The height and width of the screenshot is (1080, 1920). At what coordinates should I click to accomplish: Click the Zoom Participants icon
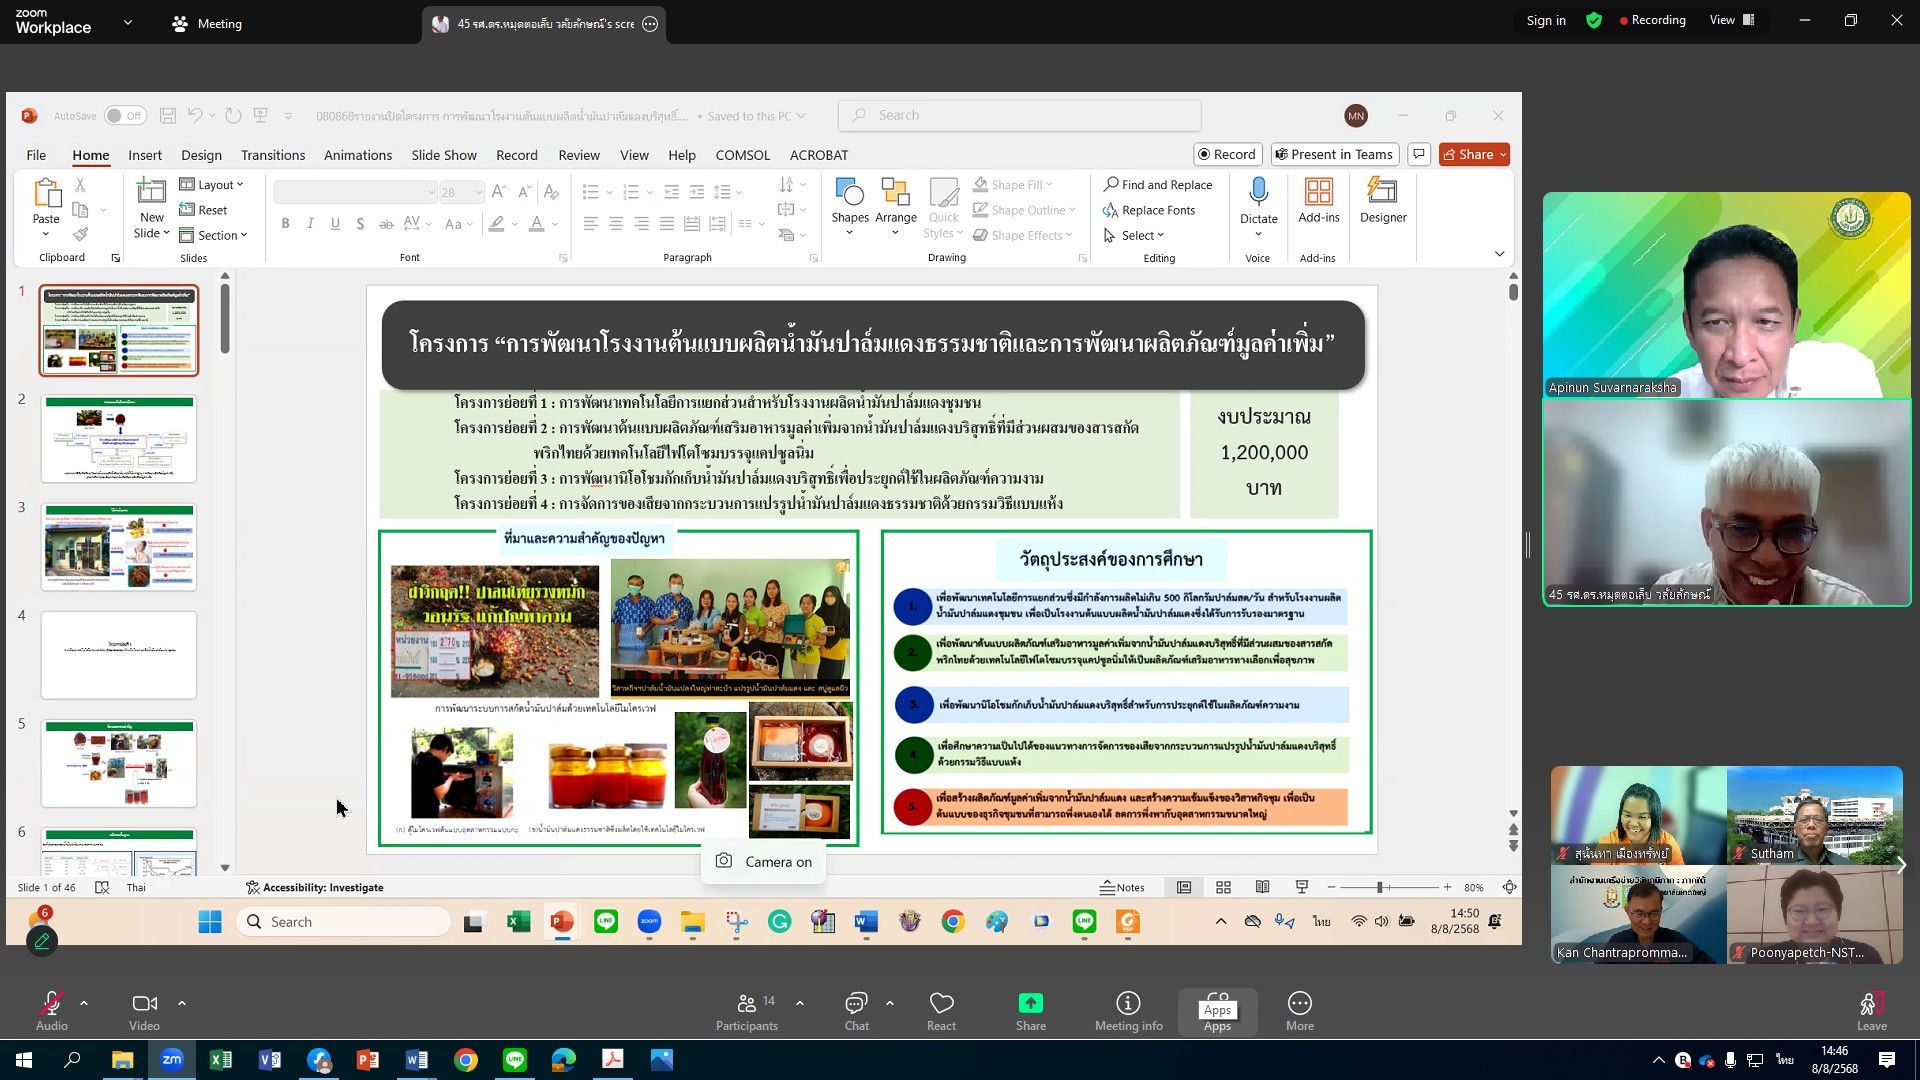pos(746,1004)
